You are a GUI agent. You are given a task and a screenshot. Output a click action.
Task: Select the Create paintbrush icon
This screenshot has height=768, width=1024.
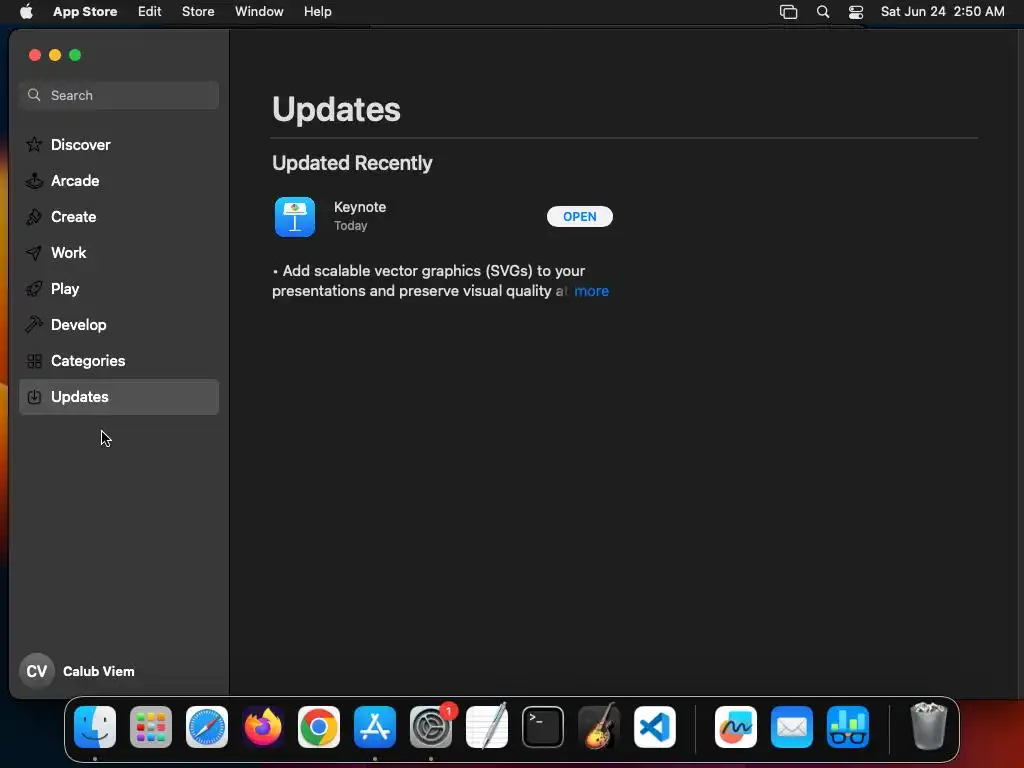pos(34,217)
